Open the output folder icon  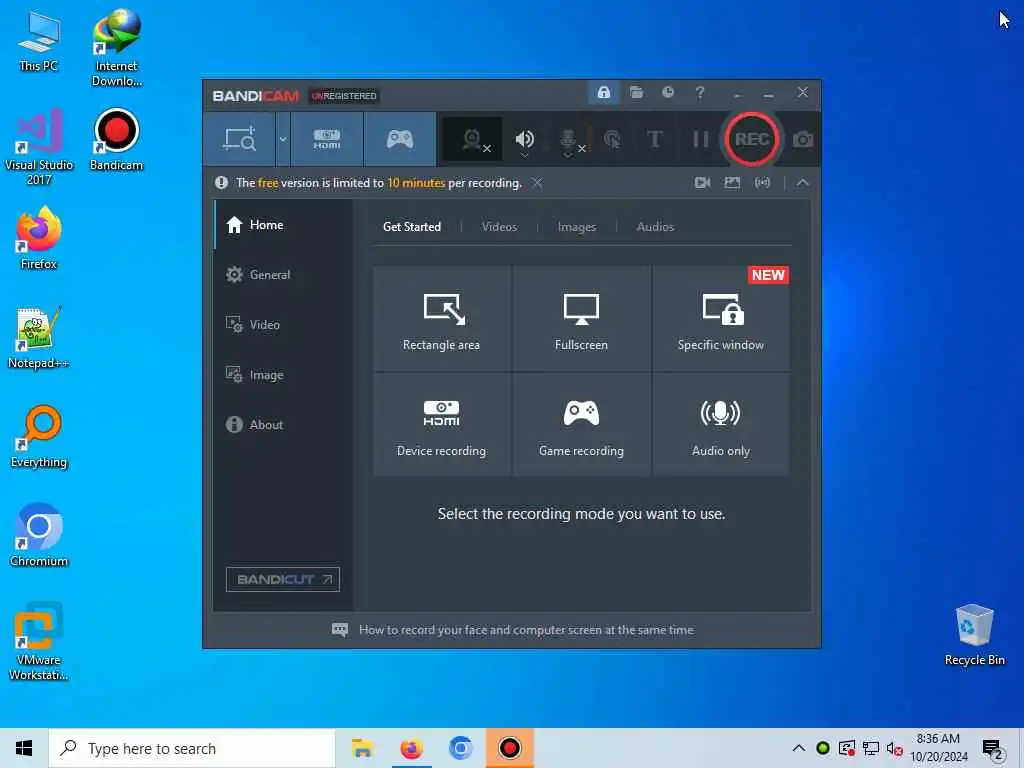tap(636, 92)
